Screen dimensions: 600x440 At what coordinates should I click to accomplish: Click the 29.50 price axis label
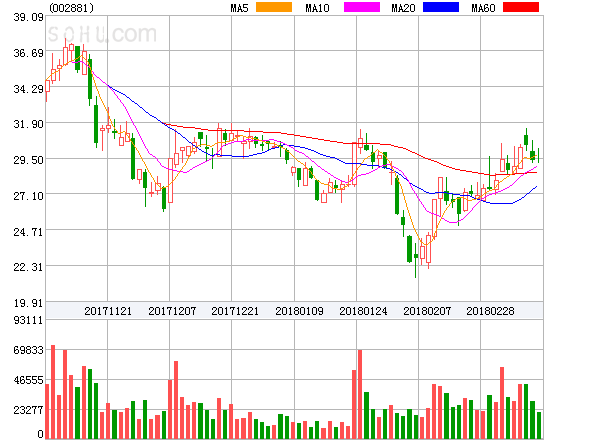point(28,160)
